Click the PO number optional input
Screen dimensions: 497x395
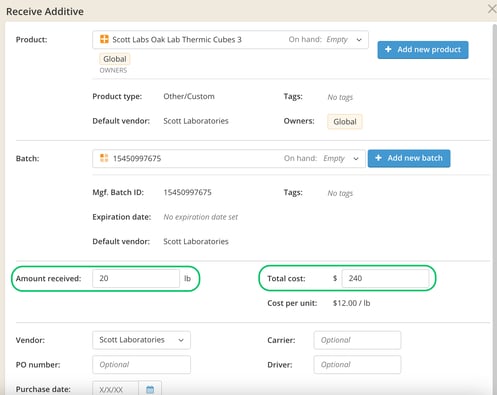141,365
